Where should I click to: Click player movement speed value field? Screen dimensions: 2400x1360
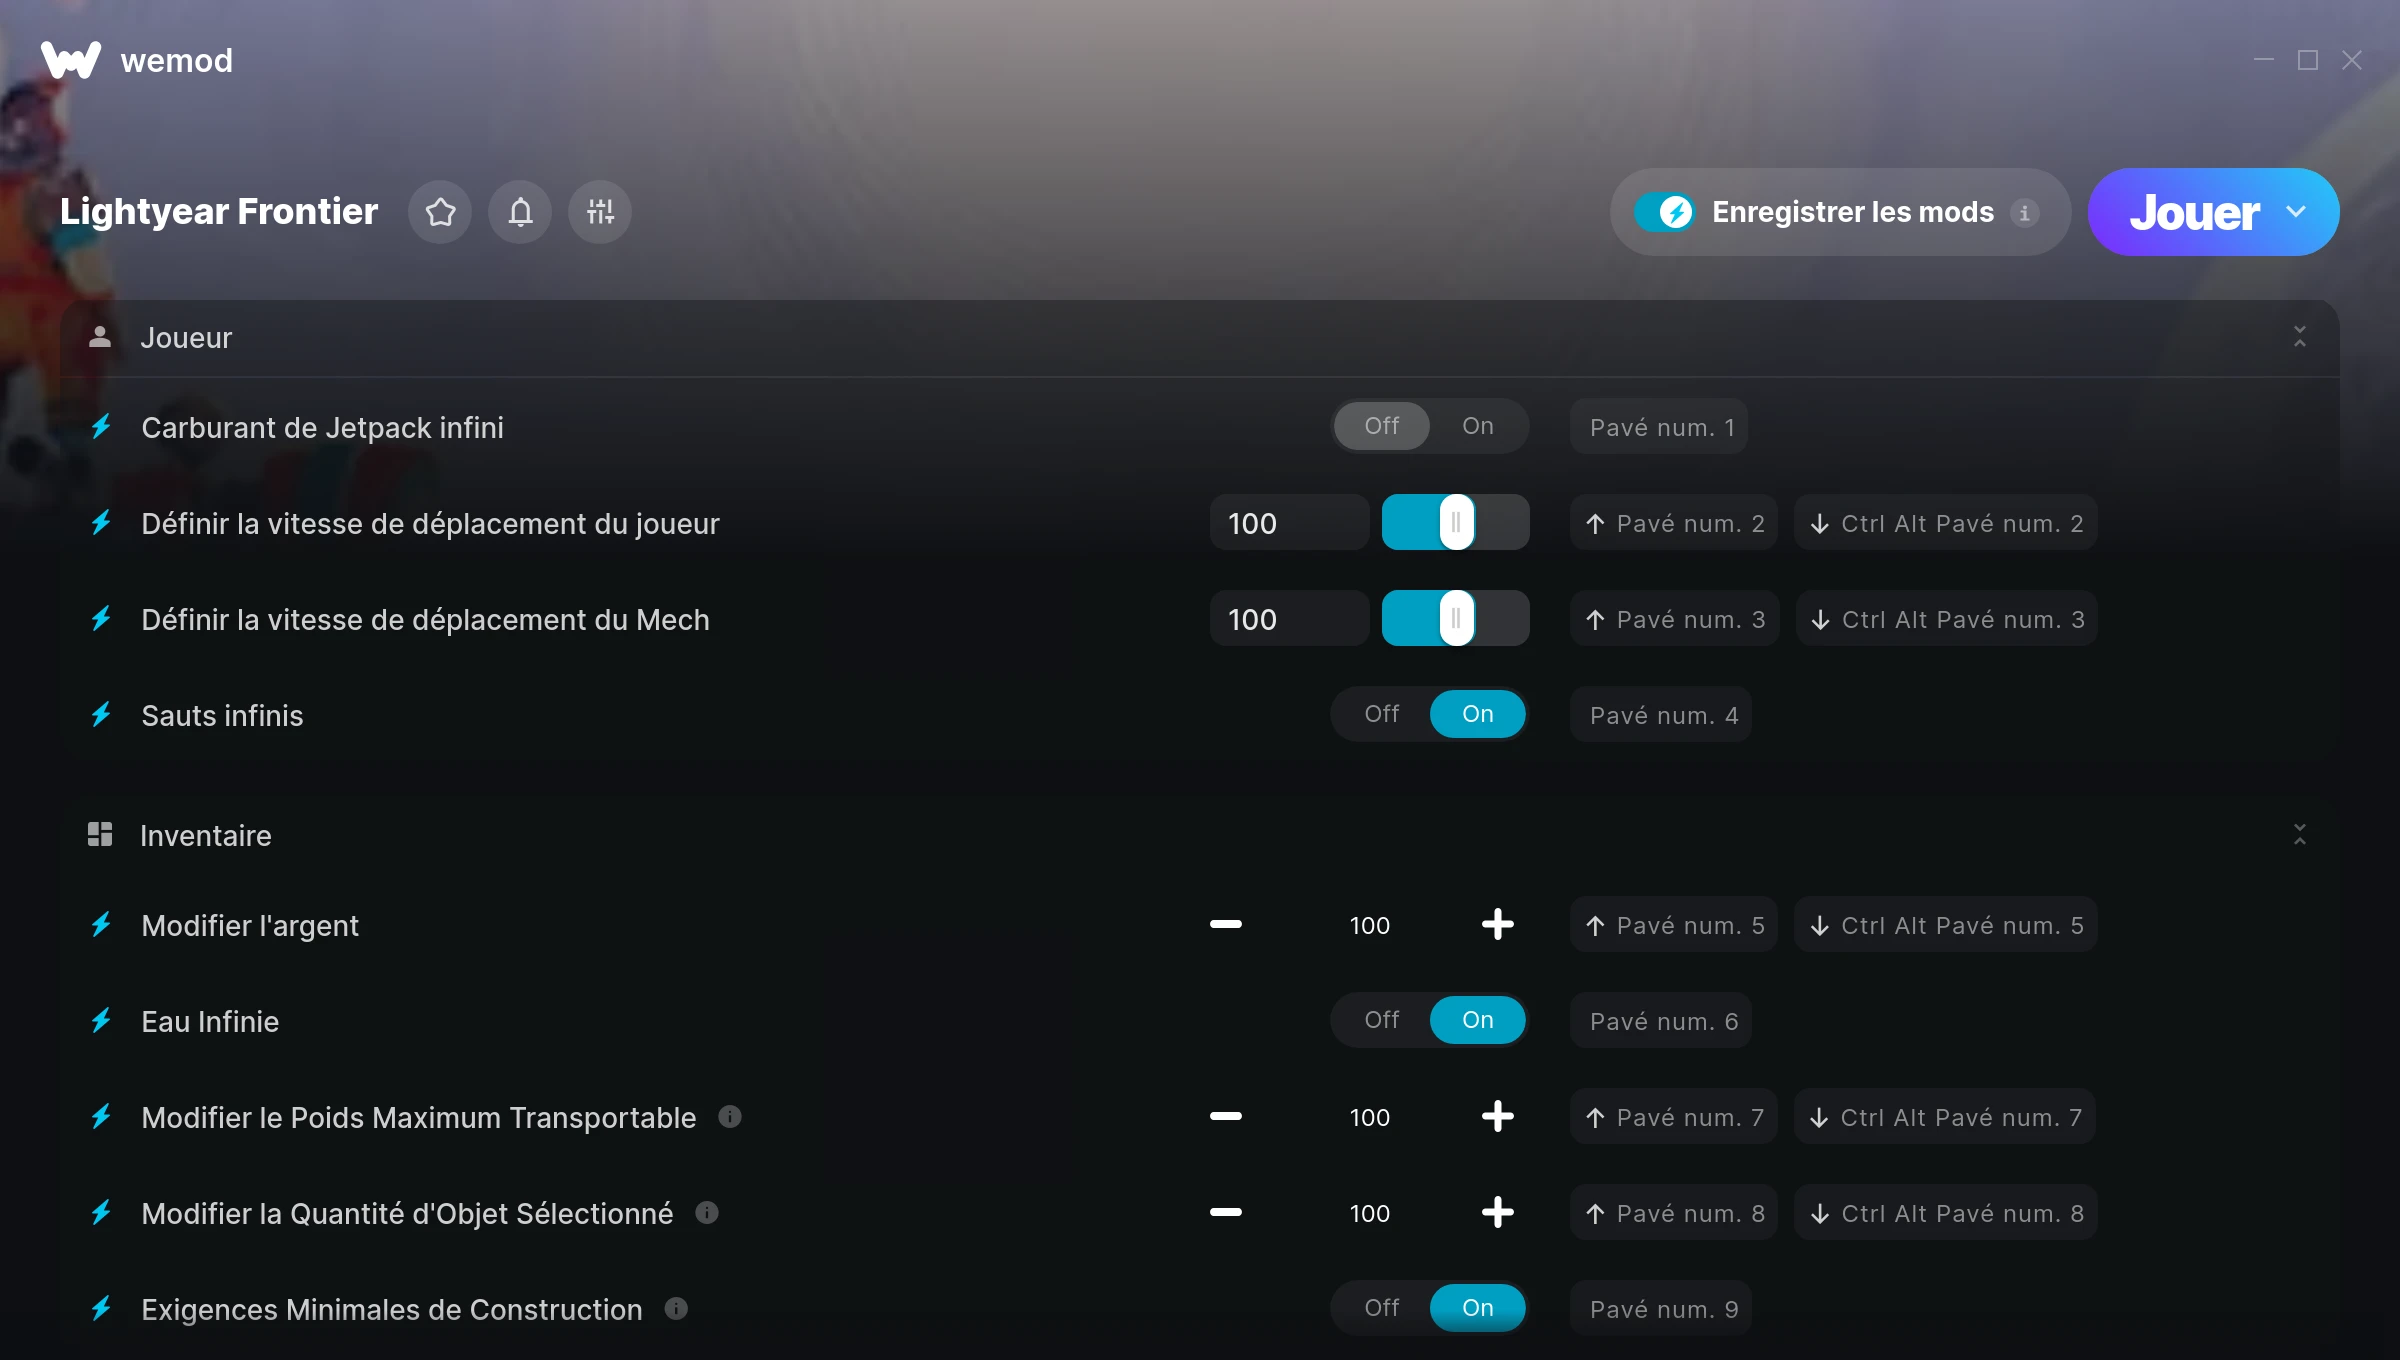[x=1290, y=523]
